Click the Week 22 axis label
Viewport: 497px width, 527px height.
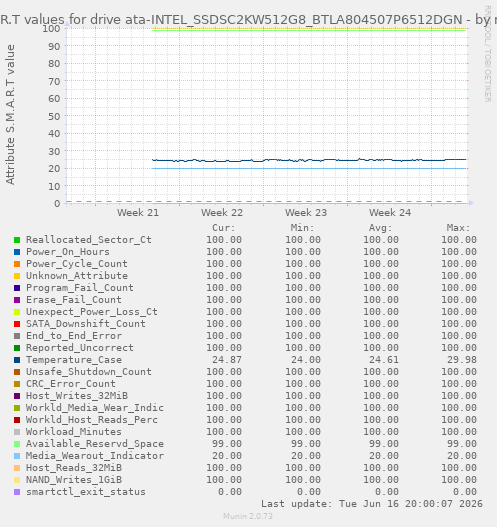pyautogui.click(x=222, y=213)
